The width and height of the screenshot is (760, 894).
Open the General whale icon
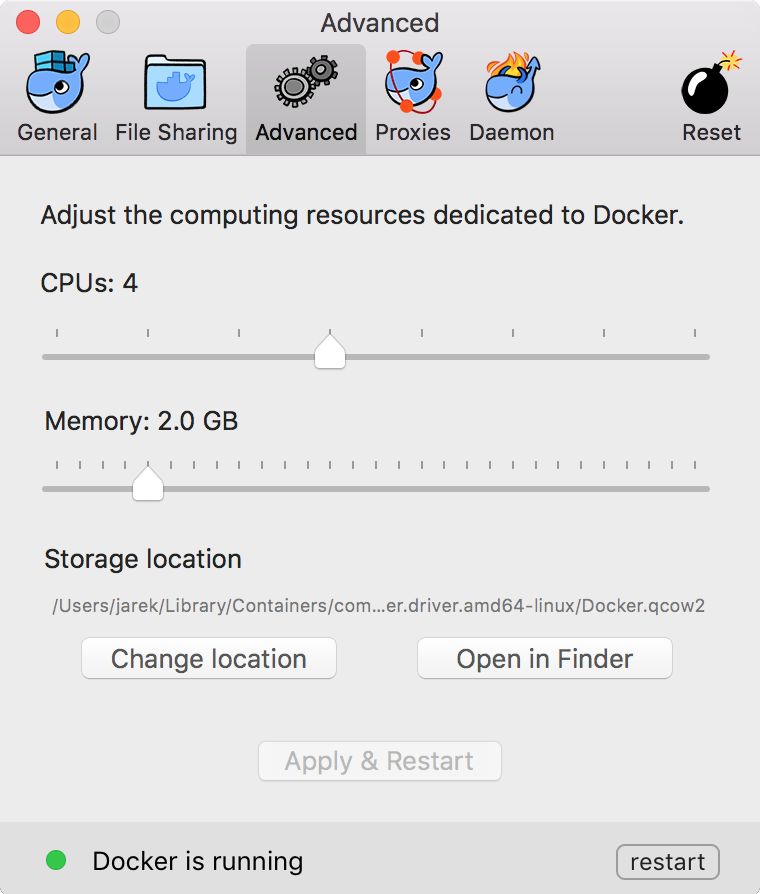58,82
